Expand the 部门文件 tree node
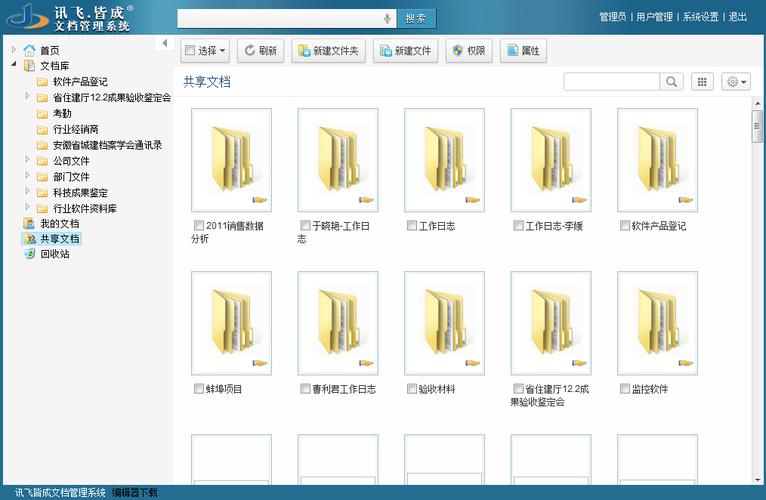This screenshot has height=500, width=766. tap(27, 175)
